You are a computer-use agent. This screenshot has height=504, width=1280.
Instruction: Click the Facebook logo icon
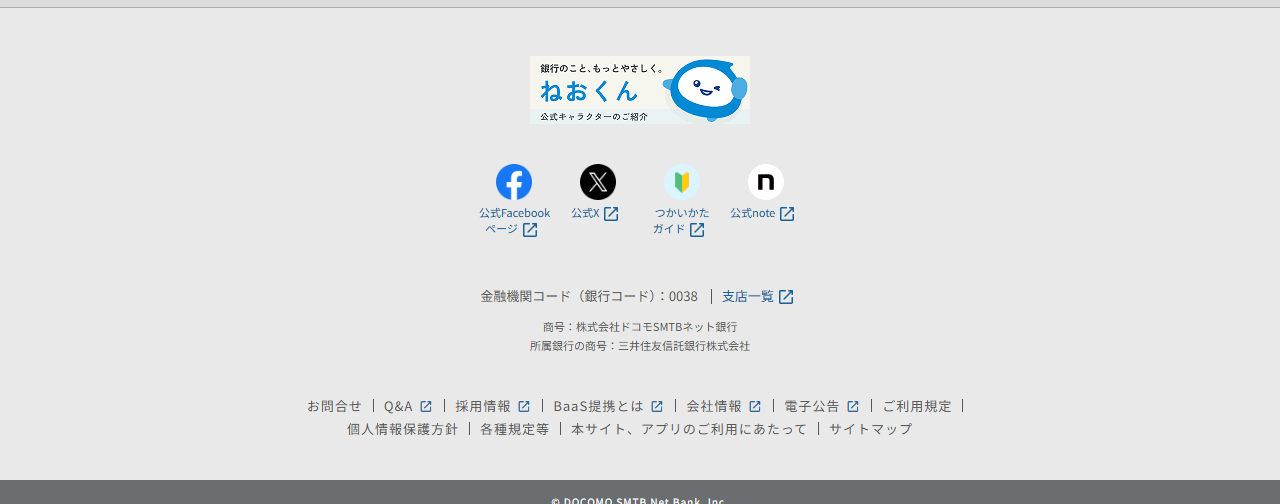coord(514,182)
